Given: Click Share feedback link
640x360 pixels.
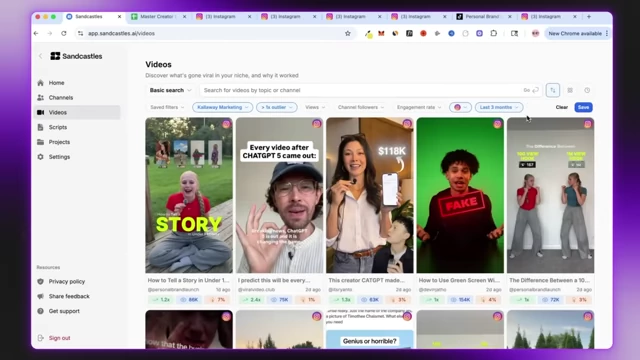Looking at the screenshot, I should [x=69, y=296].
